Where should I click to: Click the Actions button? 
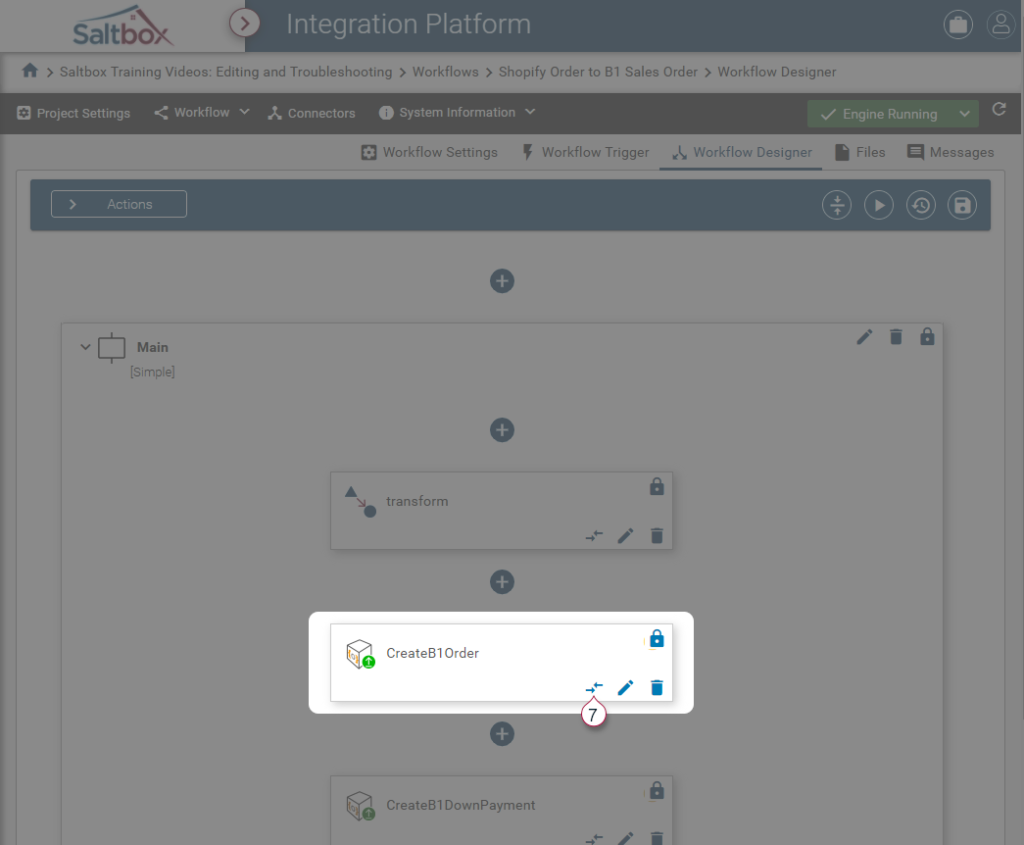(x=118, y=203)
